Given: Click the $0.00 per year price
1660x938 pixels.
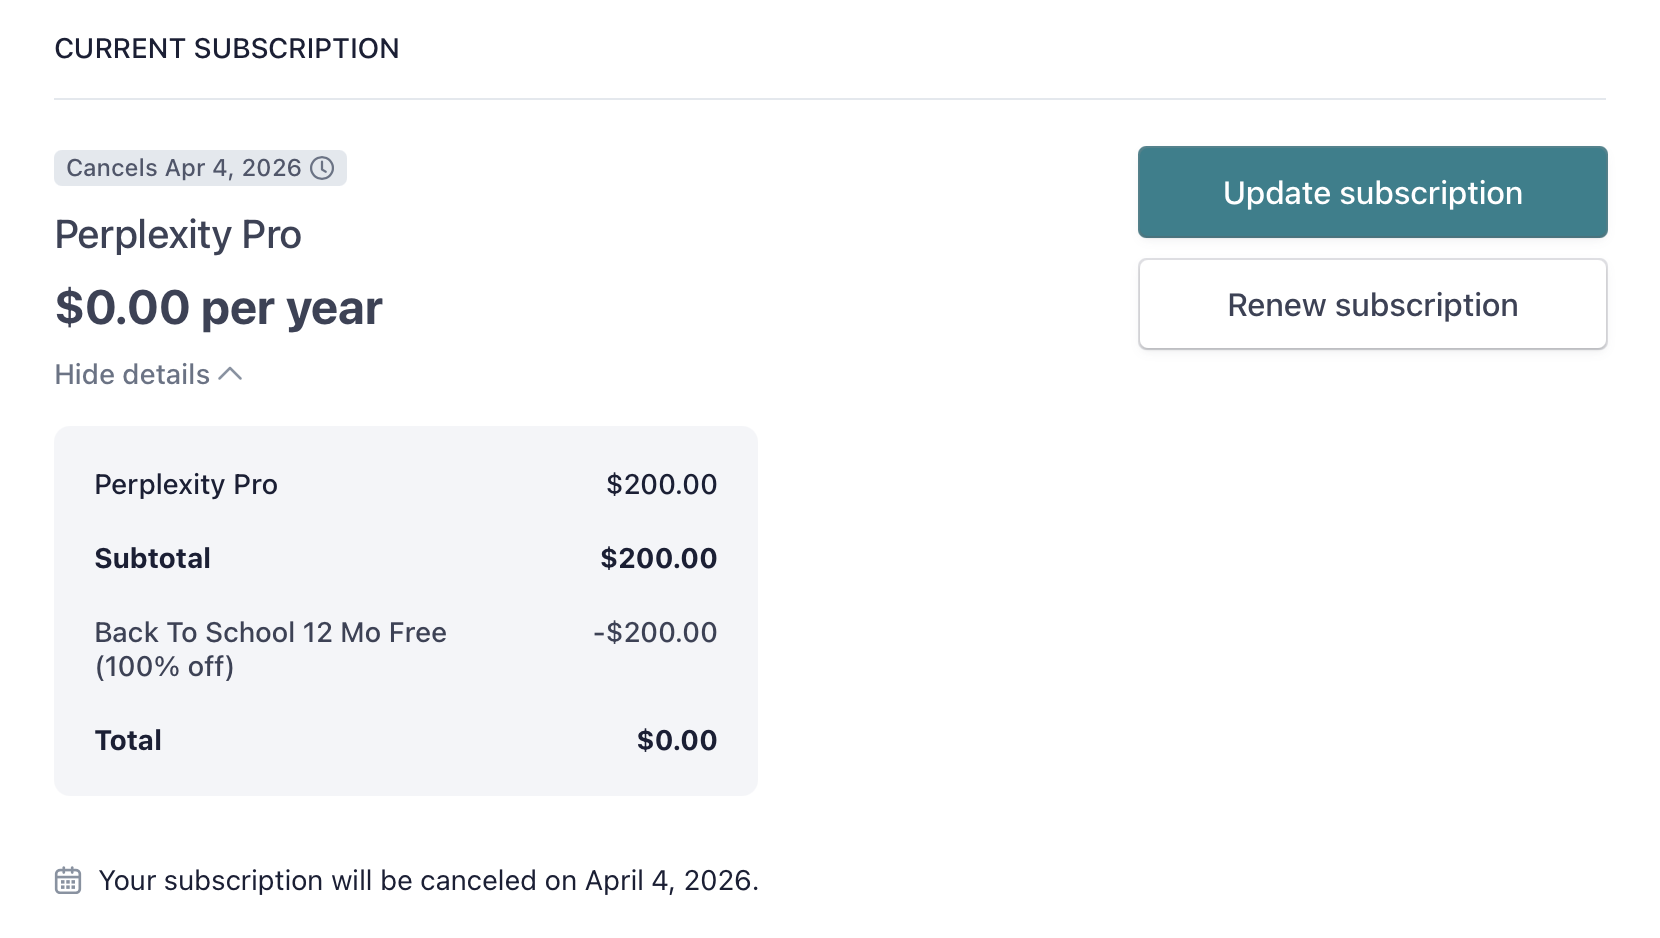Looking at the screenshot, I should tap(219, 307).
